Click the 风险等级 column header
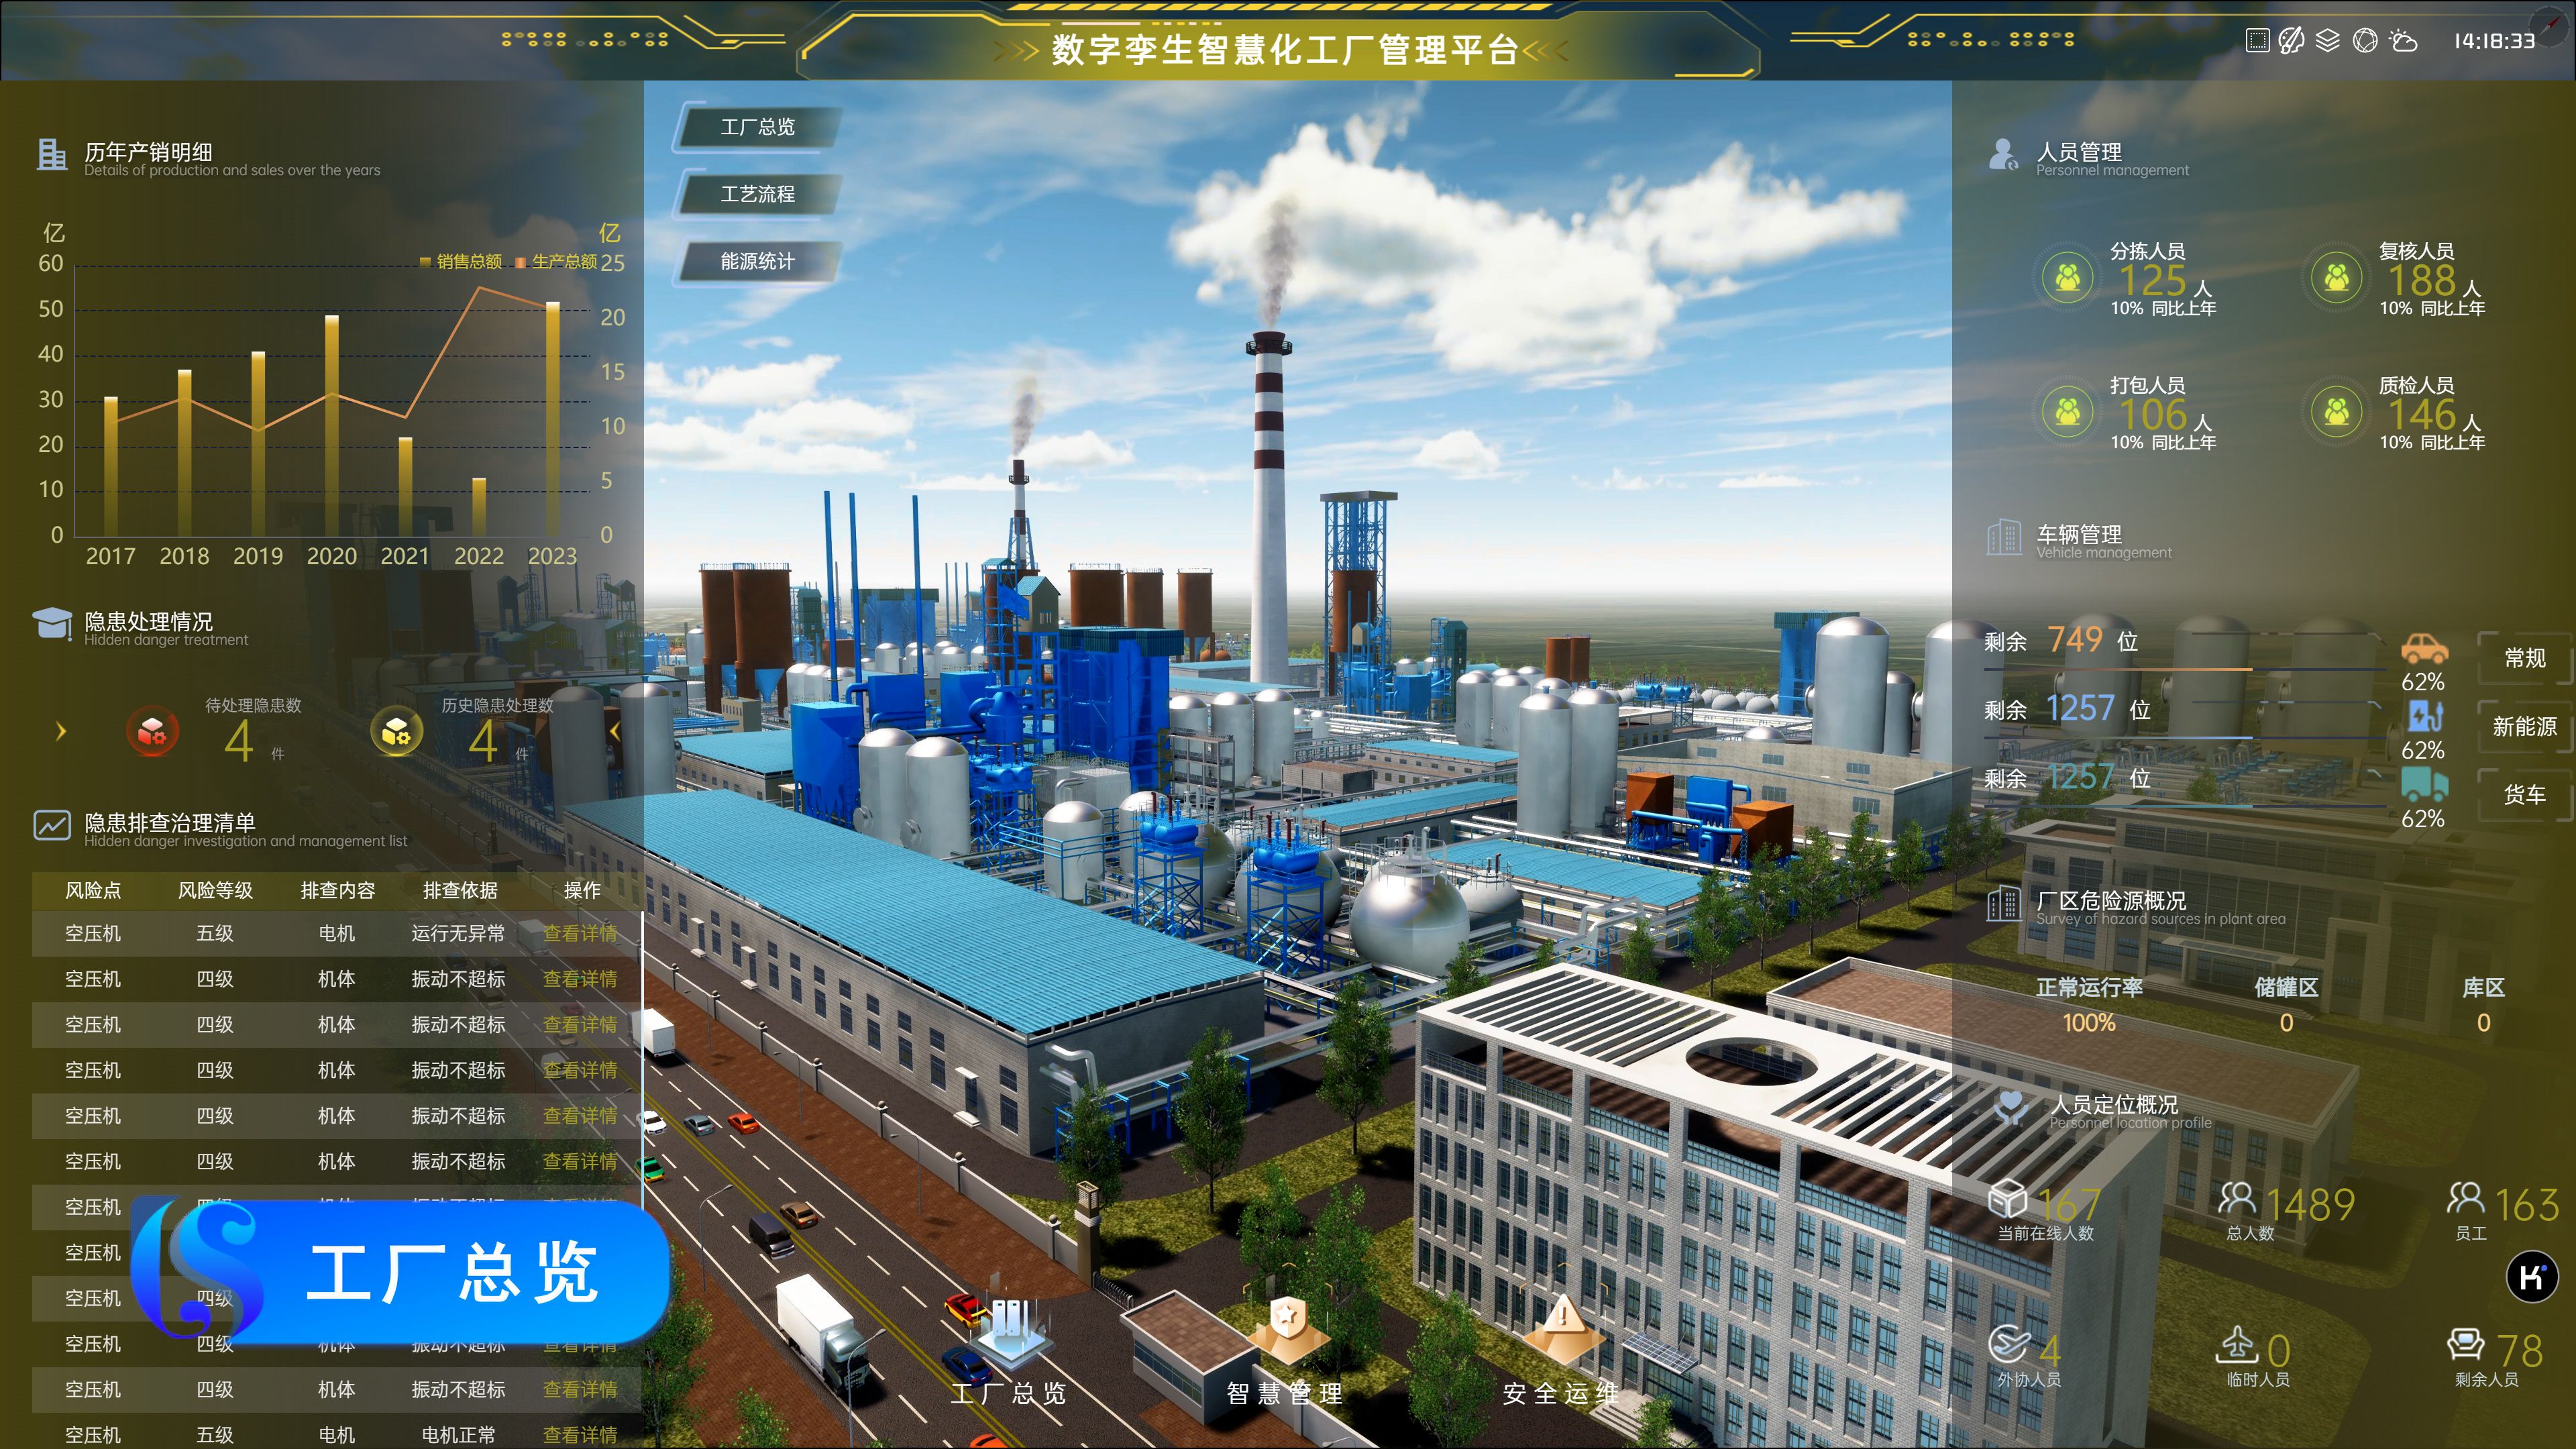Image resolution: width=2576 pixels, height=1449 pixels. tap(215, 890)
